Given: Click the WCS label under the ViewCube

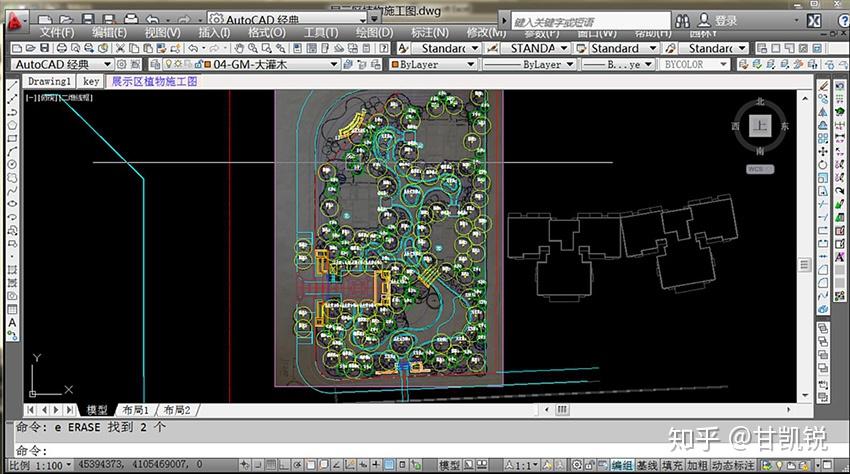Looking at the screenshot, I should pyautogui.click(x=760, y=169).
